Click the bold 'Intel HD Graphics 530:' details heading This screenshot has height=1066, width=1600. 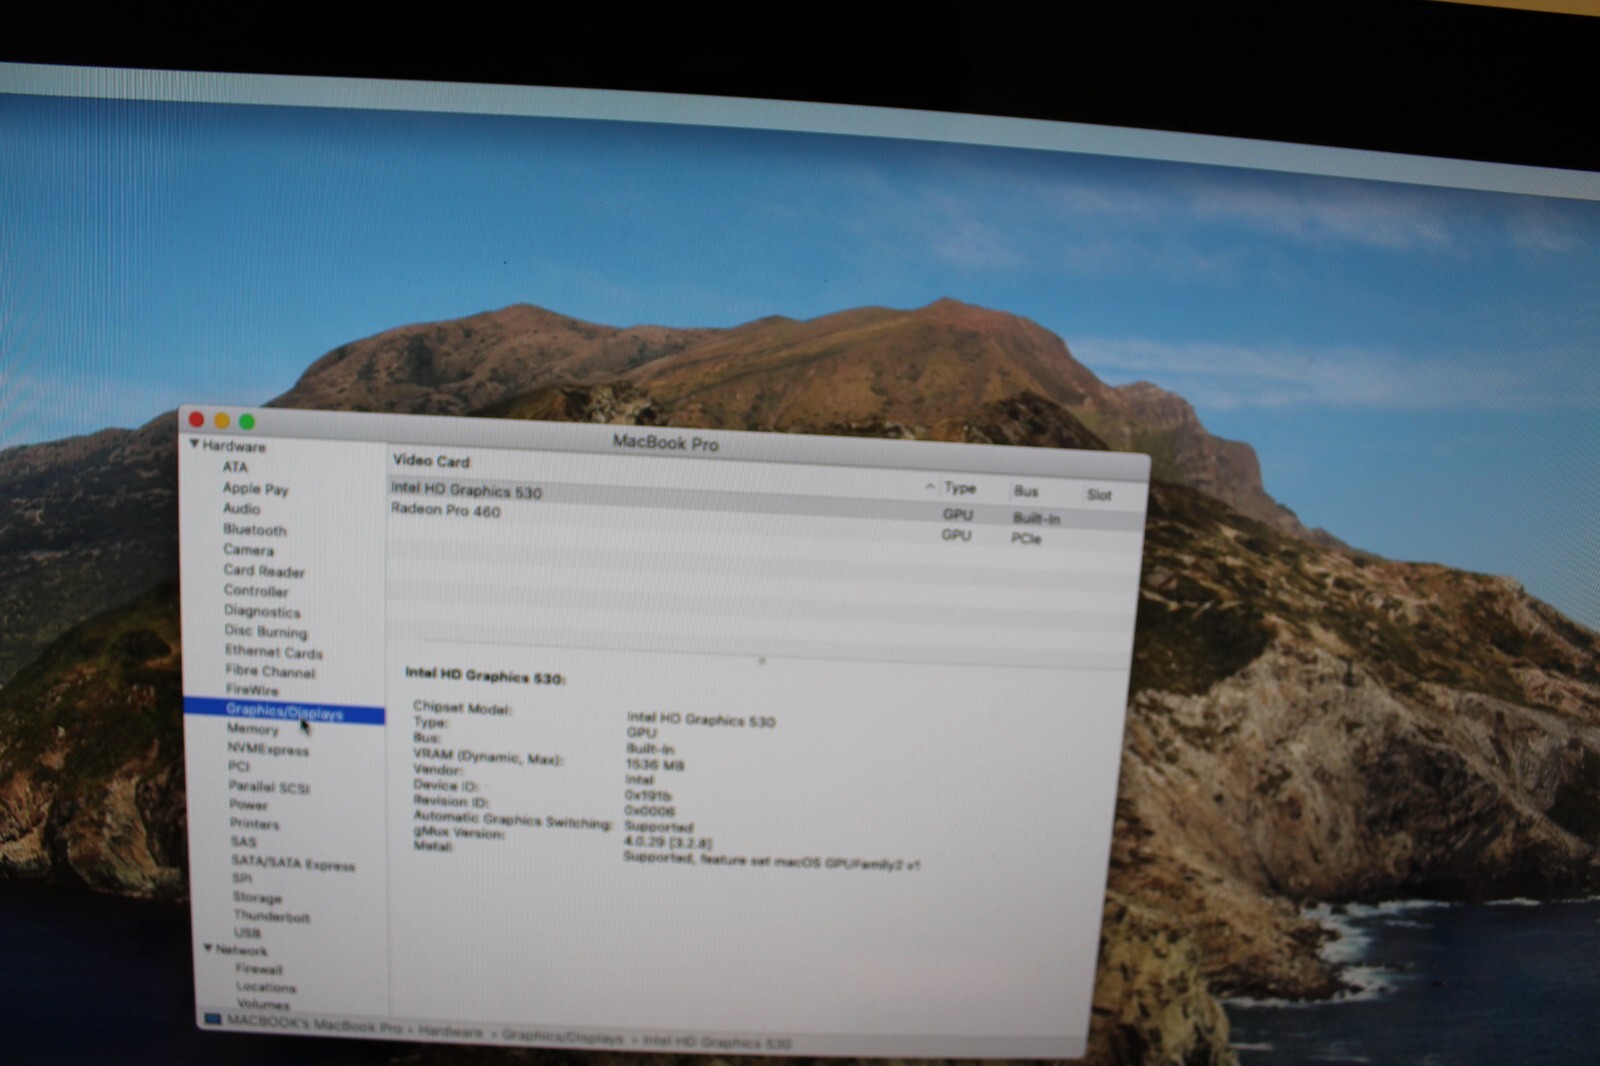[485, 676]
